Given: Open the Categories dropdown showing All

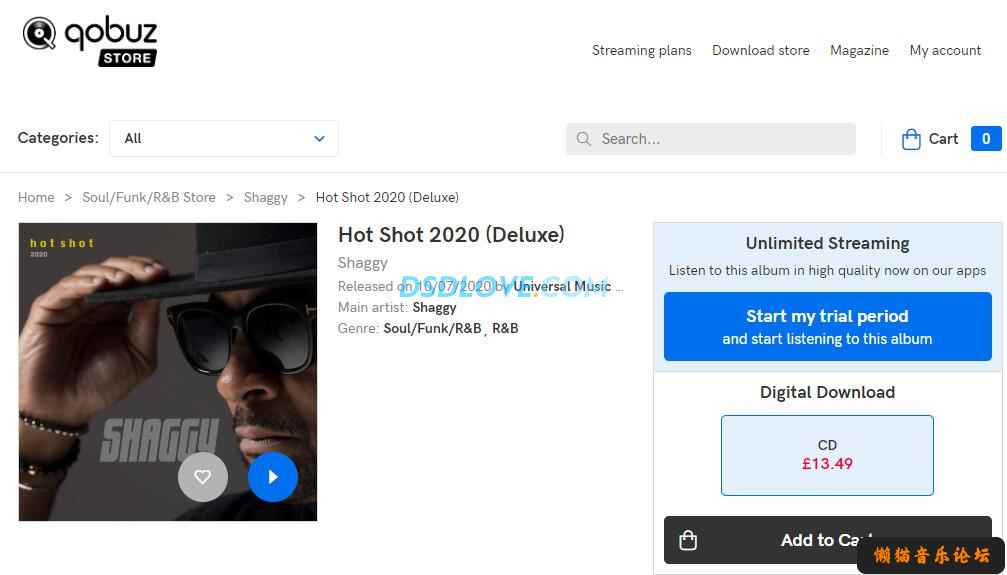Looking at the screenshot, I should click(x=223, y=138).
